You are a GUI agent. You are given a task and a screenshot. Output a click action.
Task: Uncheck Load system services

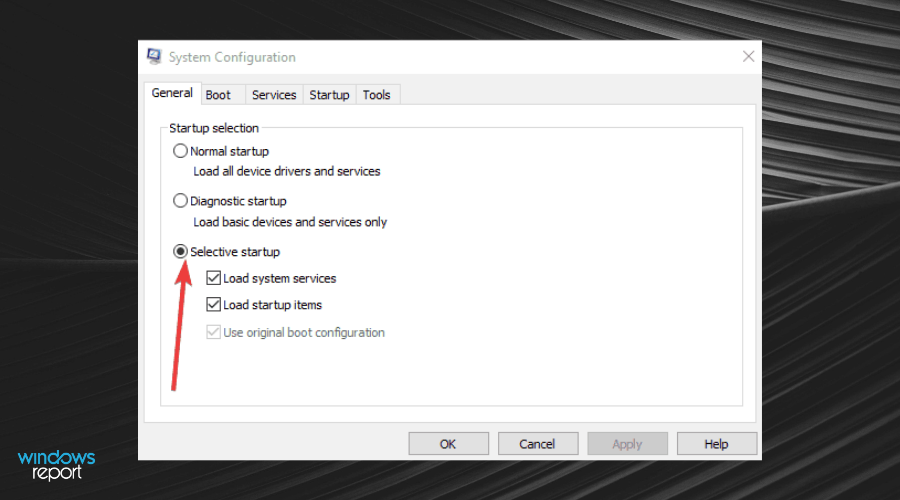[213, 279]
